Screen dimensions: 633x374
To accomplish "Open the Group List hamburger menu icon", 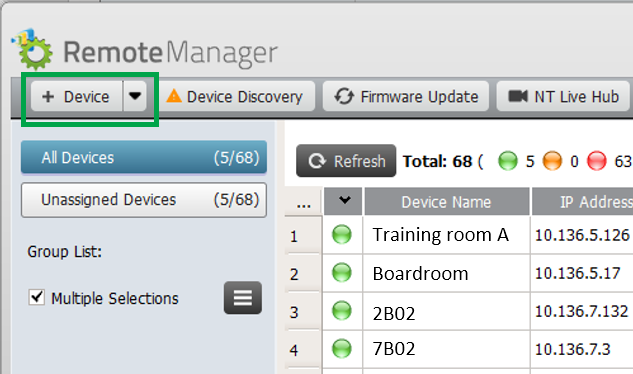I will pyautogui.click(x=243, y=298).
